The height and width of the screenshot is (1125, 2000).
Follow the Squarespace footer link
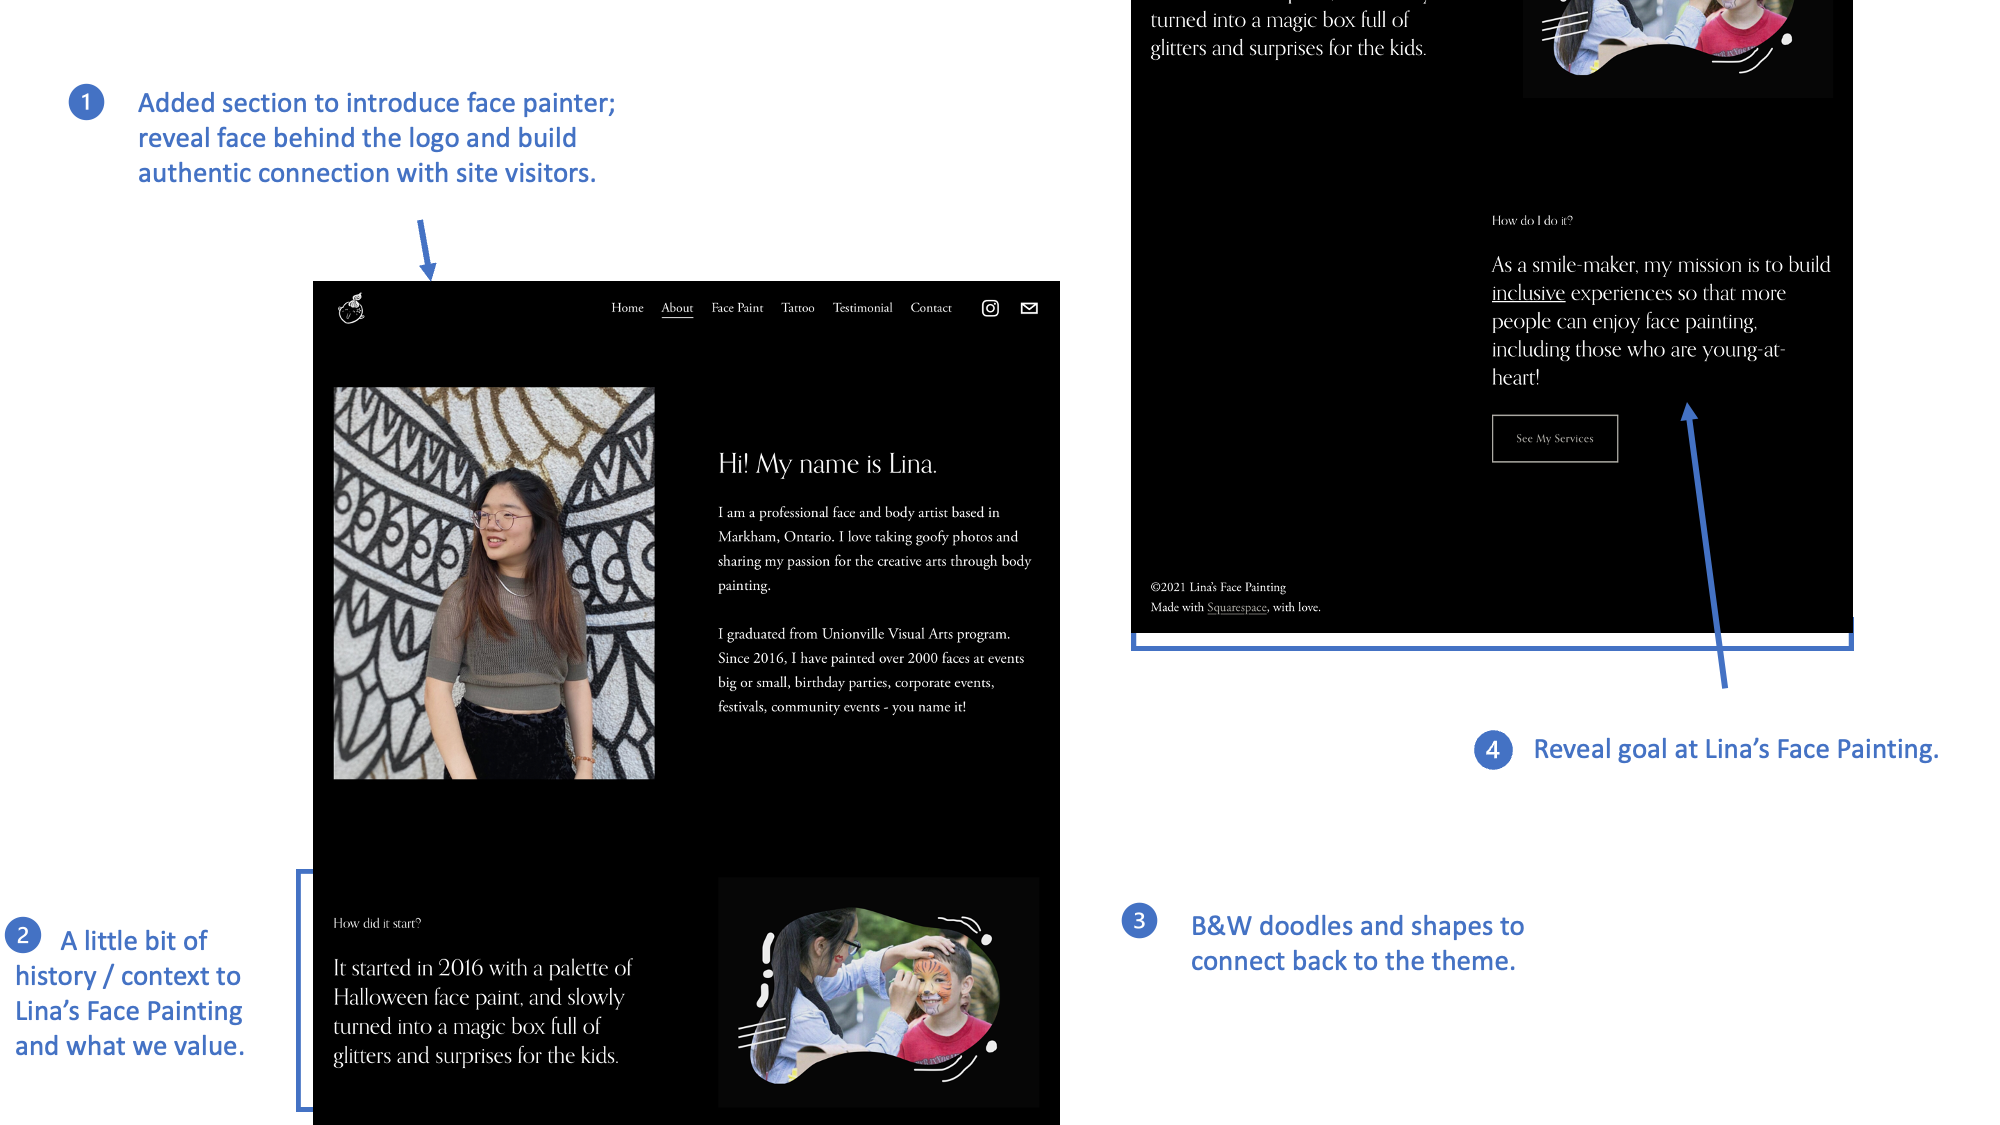(x=1236, y=607)
